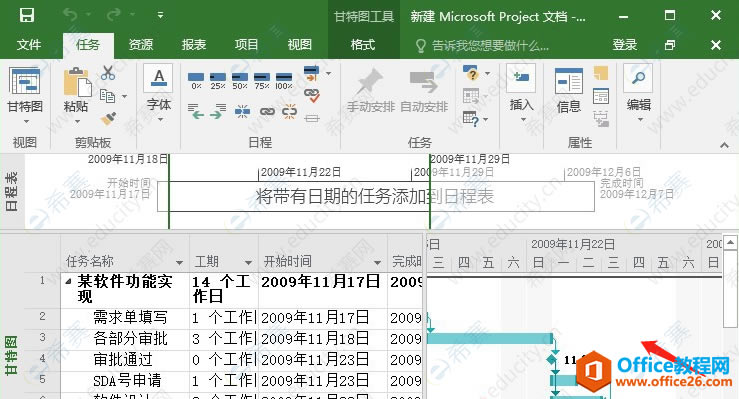
Task: Open the 资源 ribbon tab
Action: [x=140, y=45]
